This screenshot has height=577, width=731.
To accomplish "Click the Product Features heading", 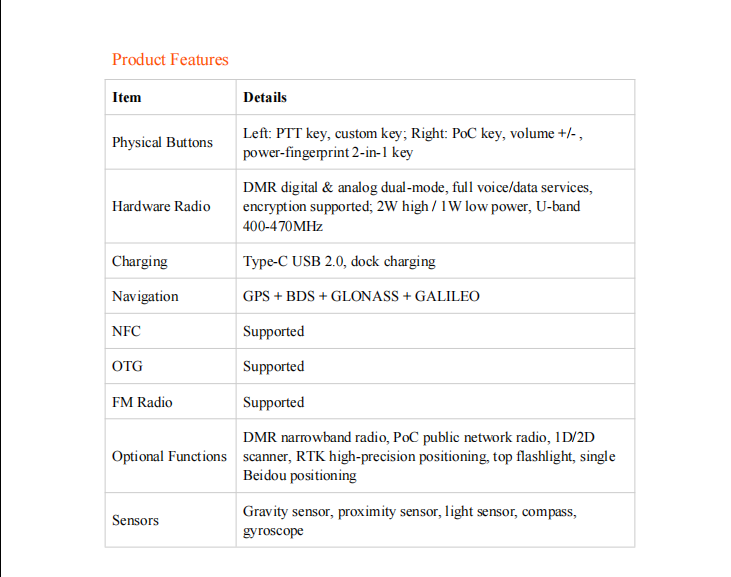I will pos(170,60).
